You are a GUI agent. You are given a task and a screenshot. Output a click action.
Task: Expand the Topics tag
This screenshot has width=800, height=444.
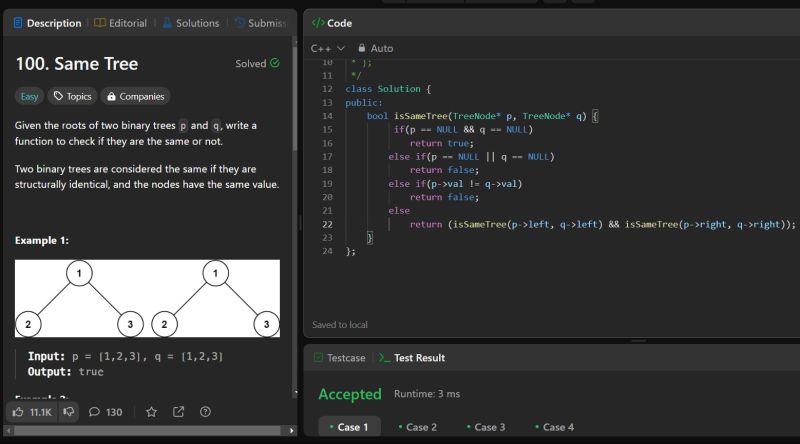pyautogui.click(x=72, y=96)
